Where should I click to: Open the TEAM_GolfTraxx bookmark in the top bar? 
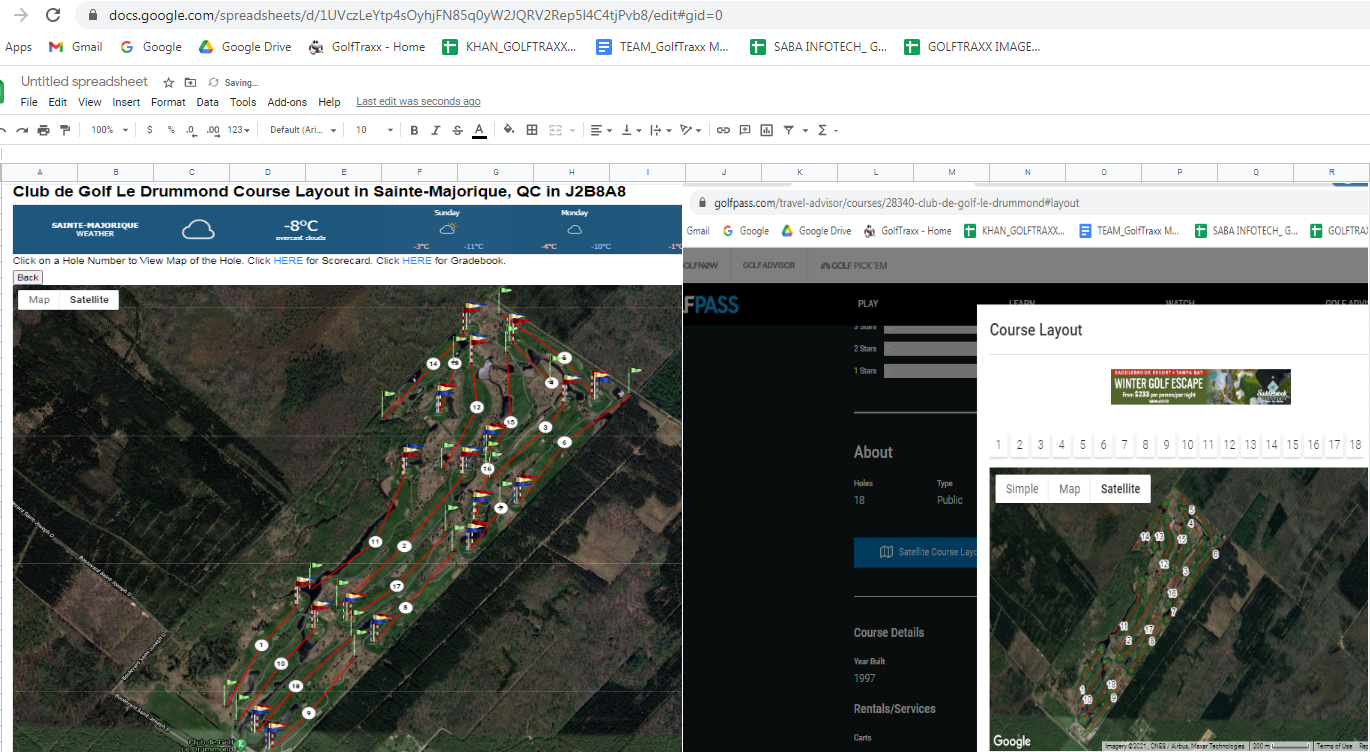point(663,47)
